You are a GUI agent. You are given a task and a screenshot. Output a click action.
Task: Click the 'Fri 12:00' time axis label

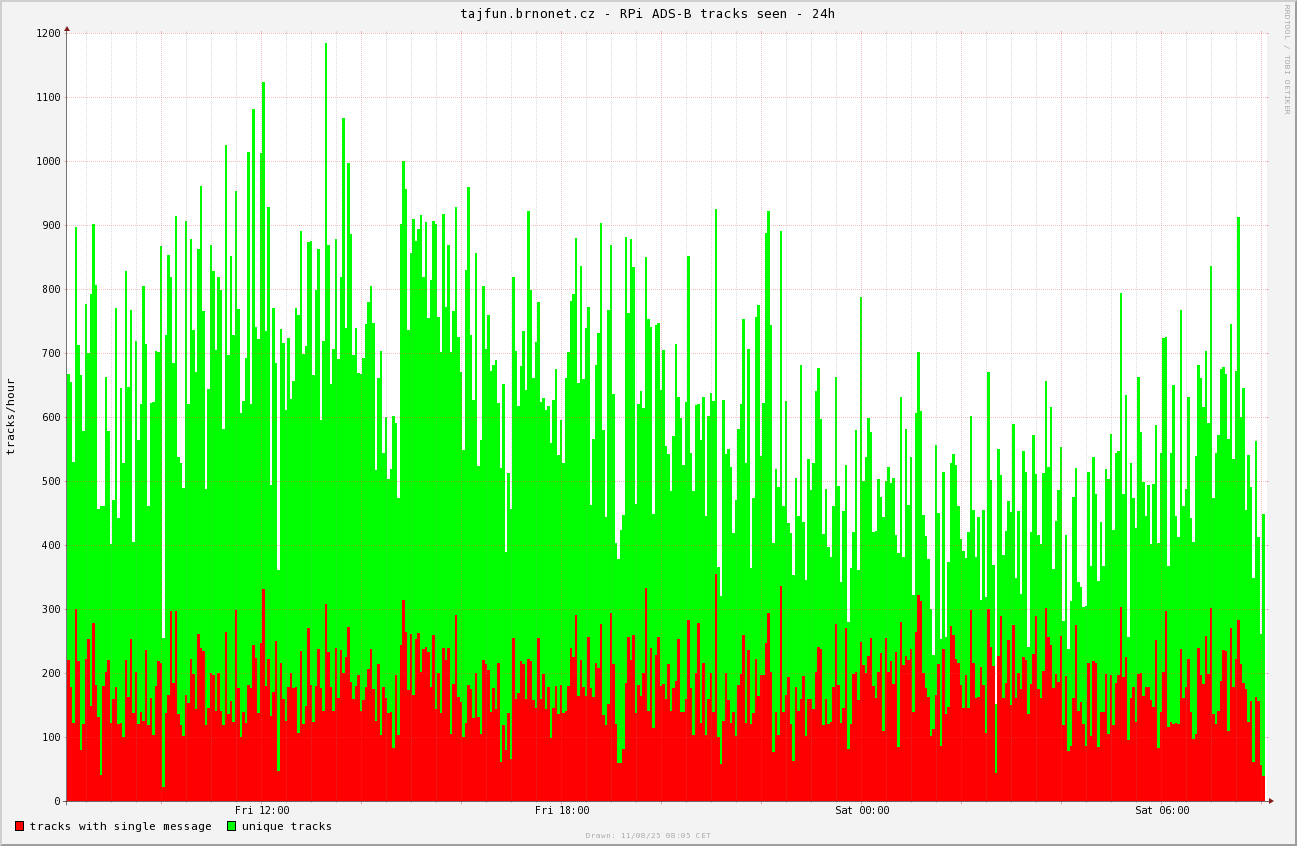pyautogui.click(x=262, y=811)
